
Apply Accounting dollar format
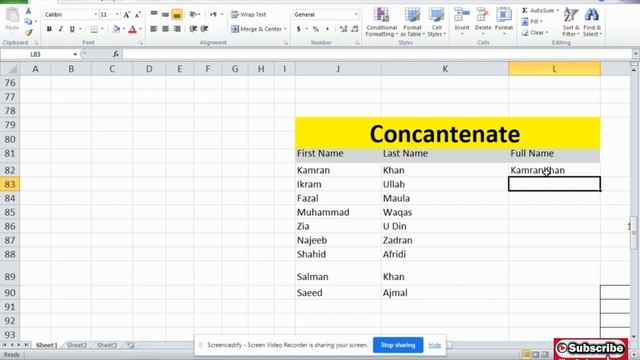[x=299, y=29]
